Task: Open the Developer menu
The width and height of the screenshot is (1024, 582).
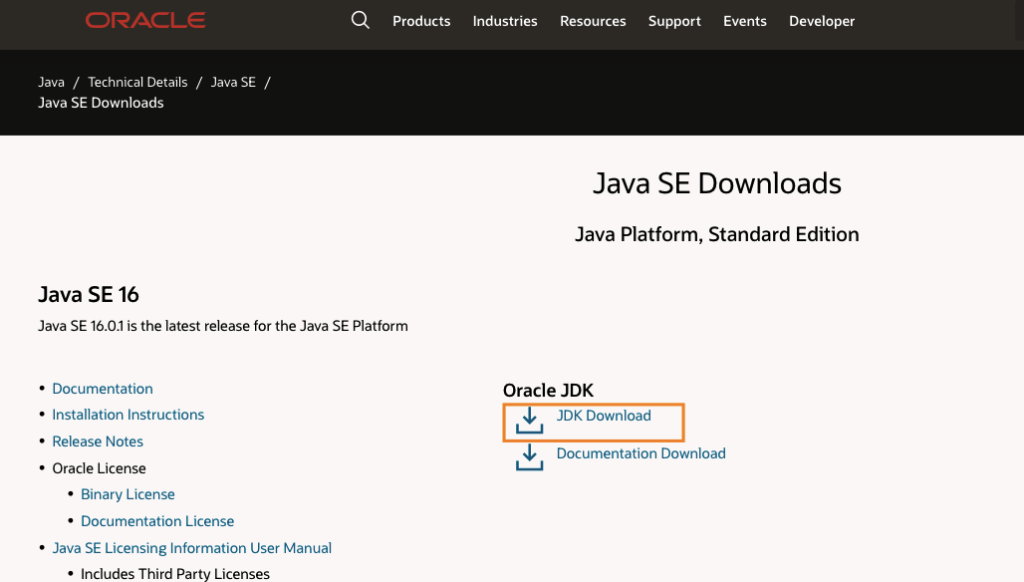Action: click(x=822, y=21)
